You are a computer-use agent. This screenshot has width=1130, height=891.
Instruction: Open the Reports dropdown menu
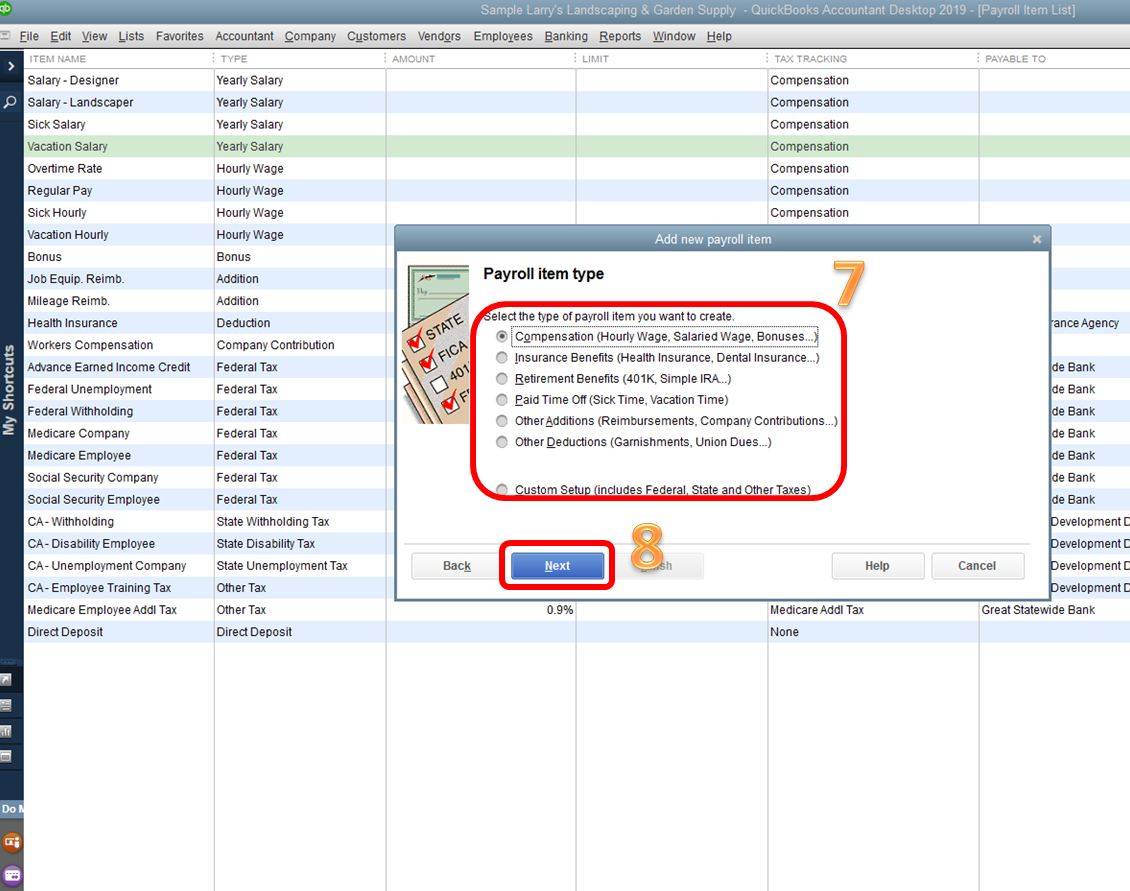tap(620, 36)
